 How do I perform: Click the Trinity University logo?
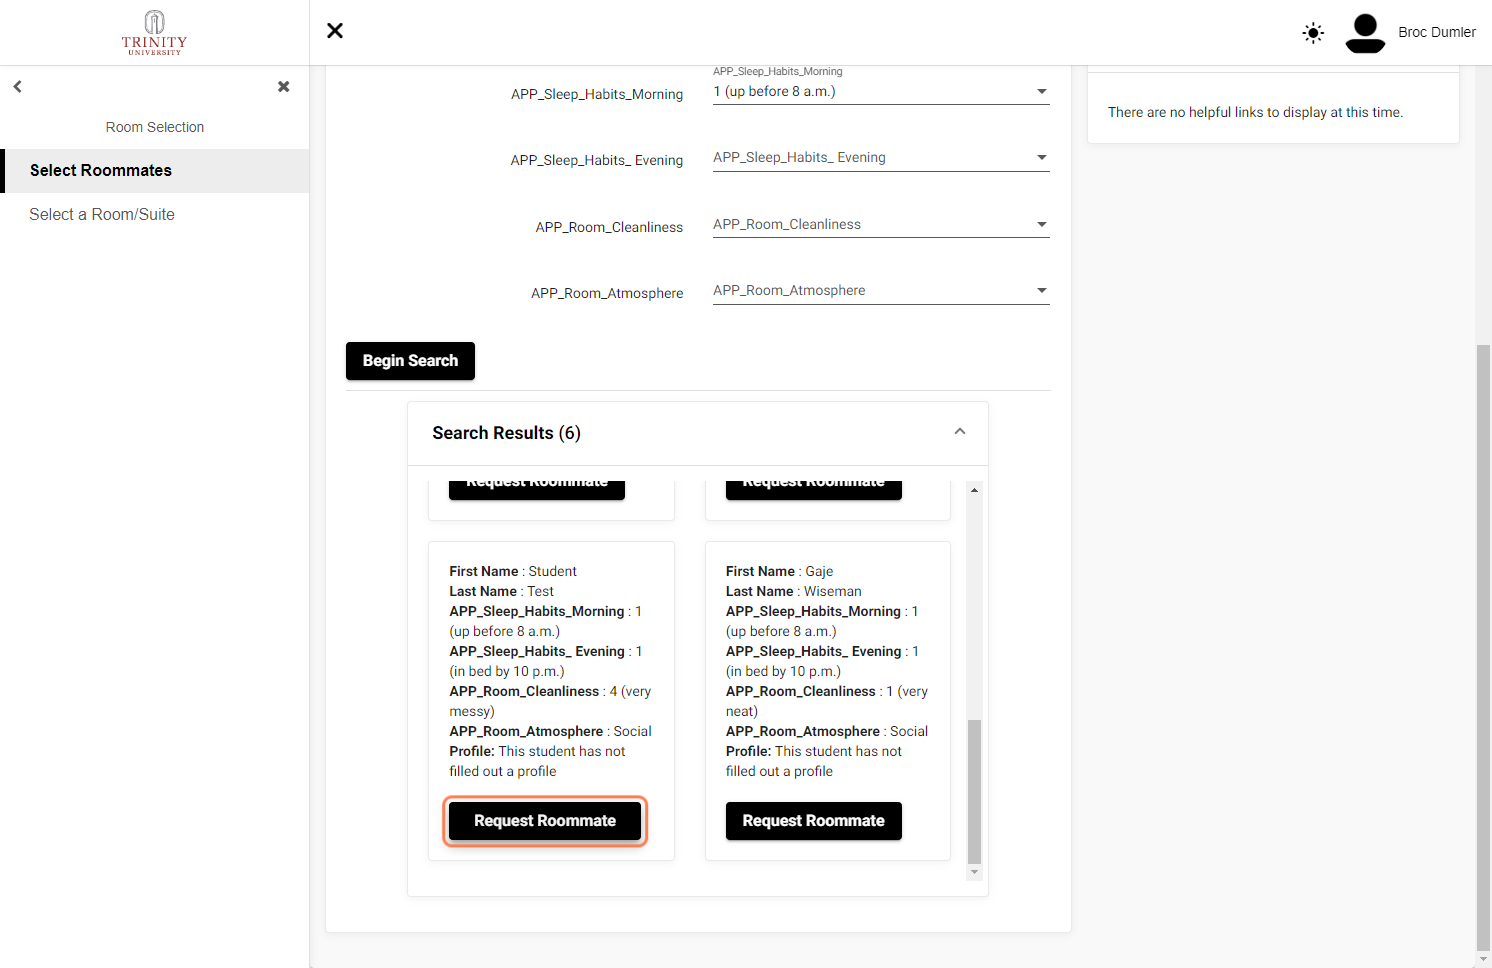pos(154,32)
